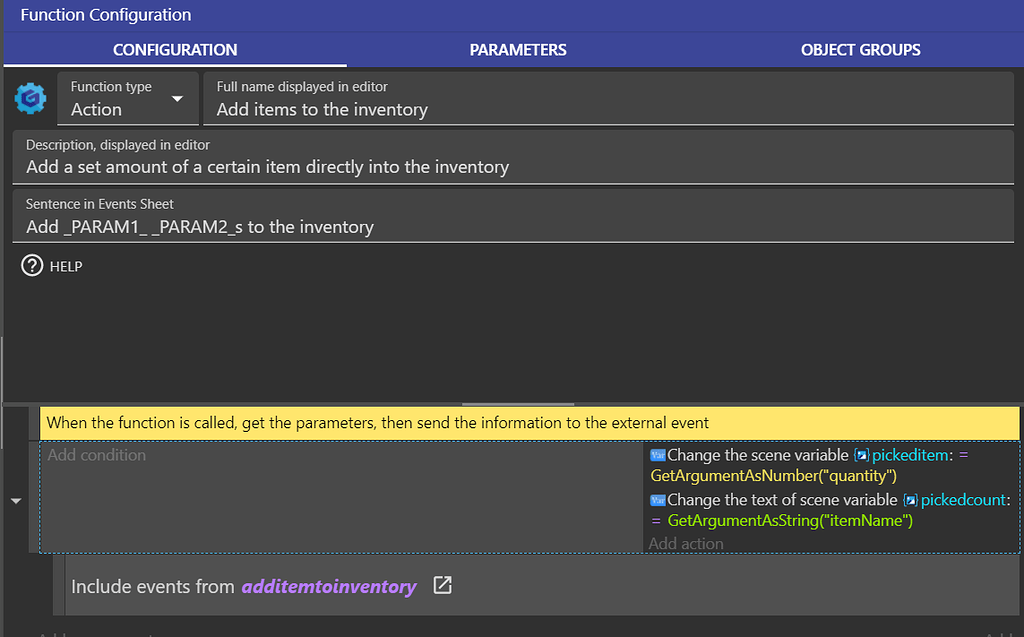Click the Var icon on the text variable action

coord(656,499)
